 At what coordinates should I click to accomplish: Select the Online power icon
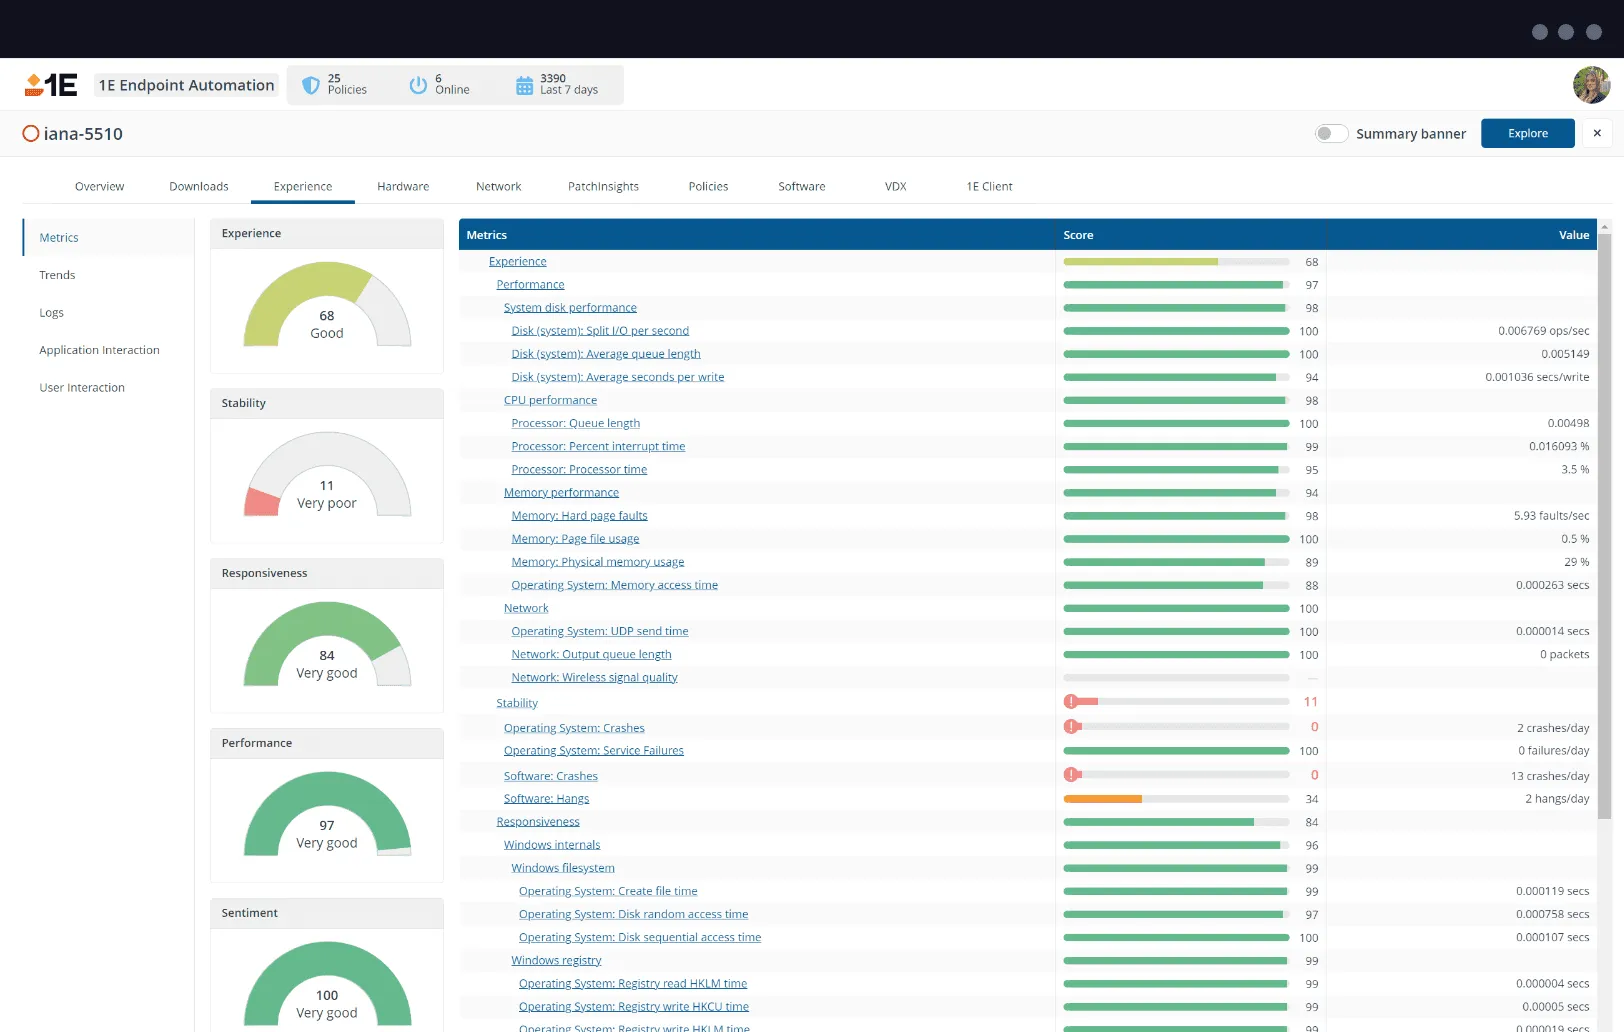point(418,84)
